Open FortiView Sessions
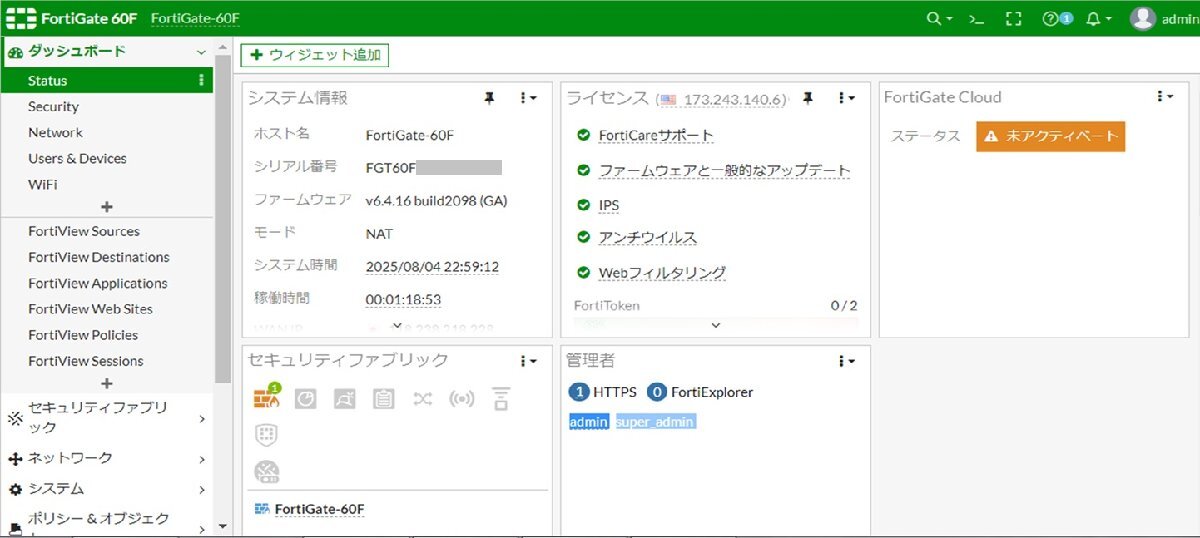Image resolution: width=1200 pixels, height=538 pixels. (x=86, y=361)
